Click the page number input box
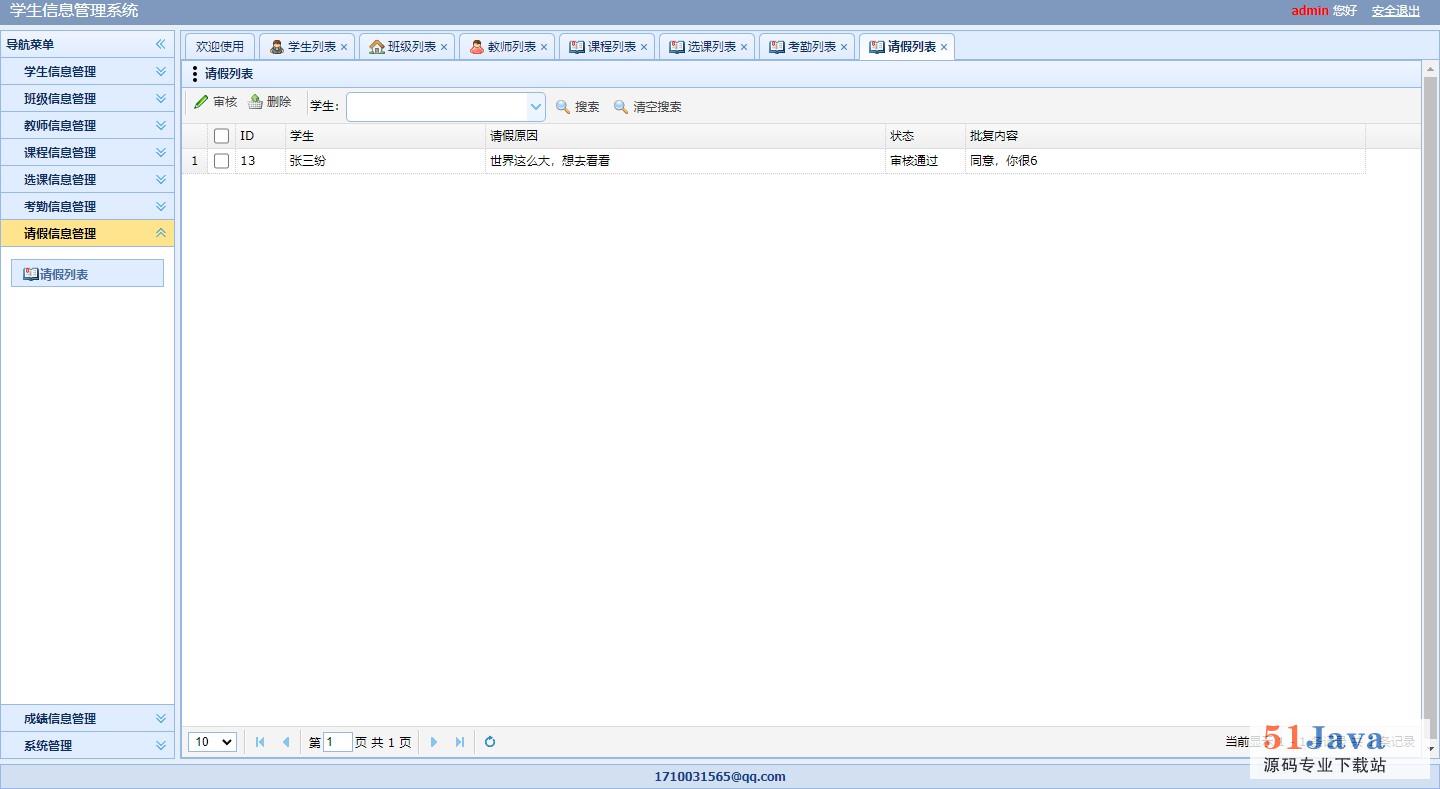The height and width of the screenshot is (789, 1440). [x=338, y=742]
